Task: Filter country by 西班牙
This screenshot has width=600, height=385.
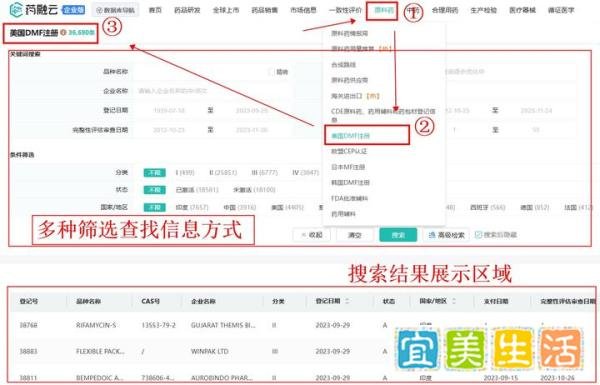Action: click(x=488, y=207)
